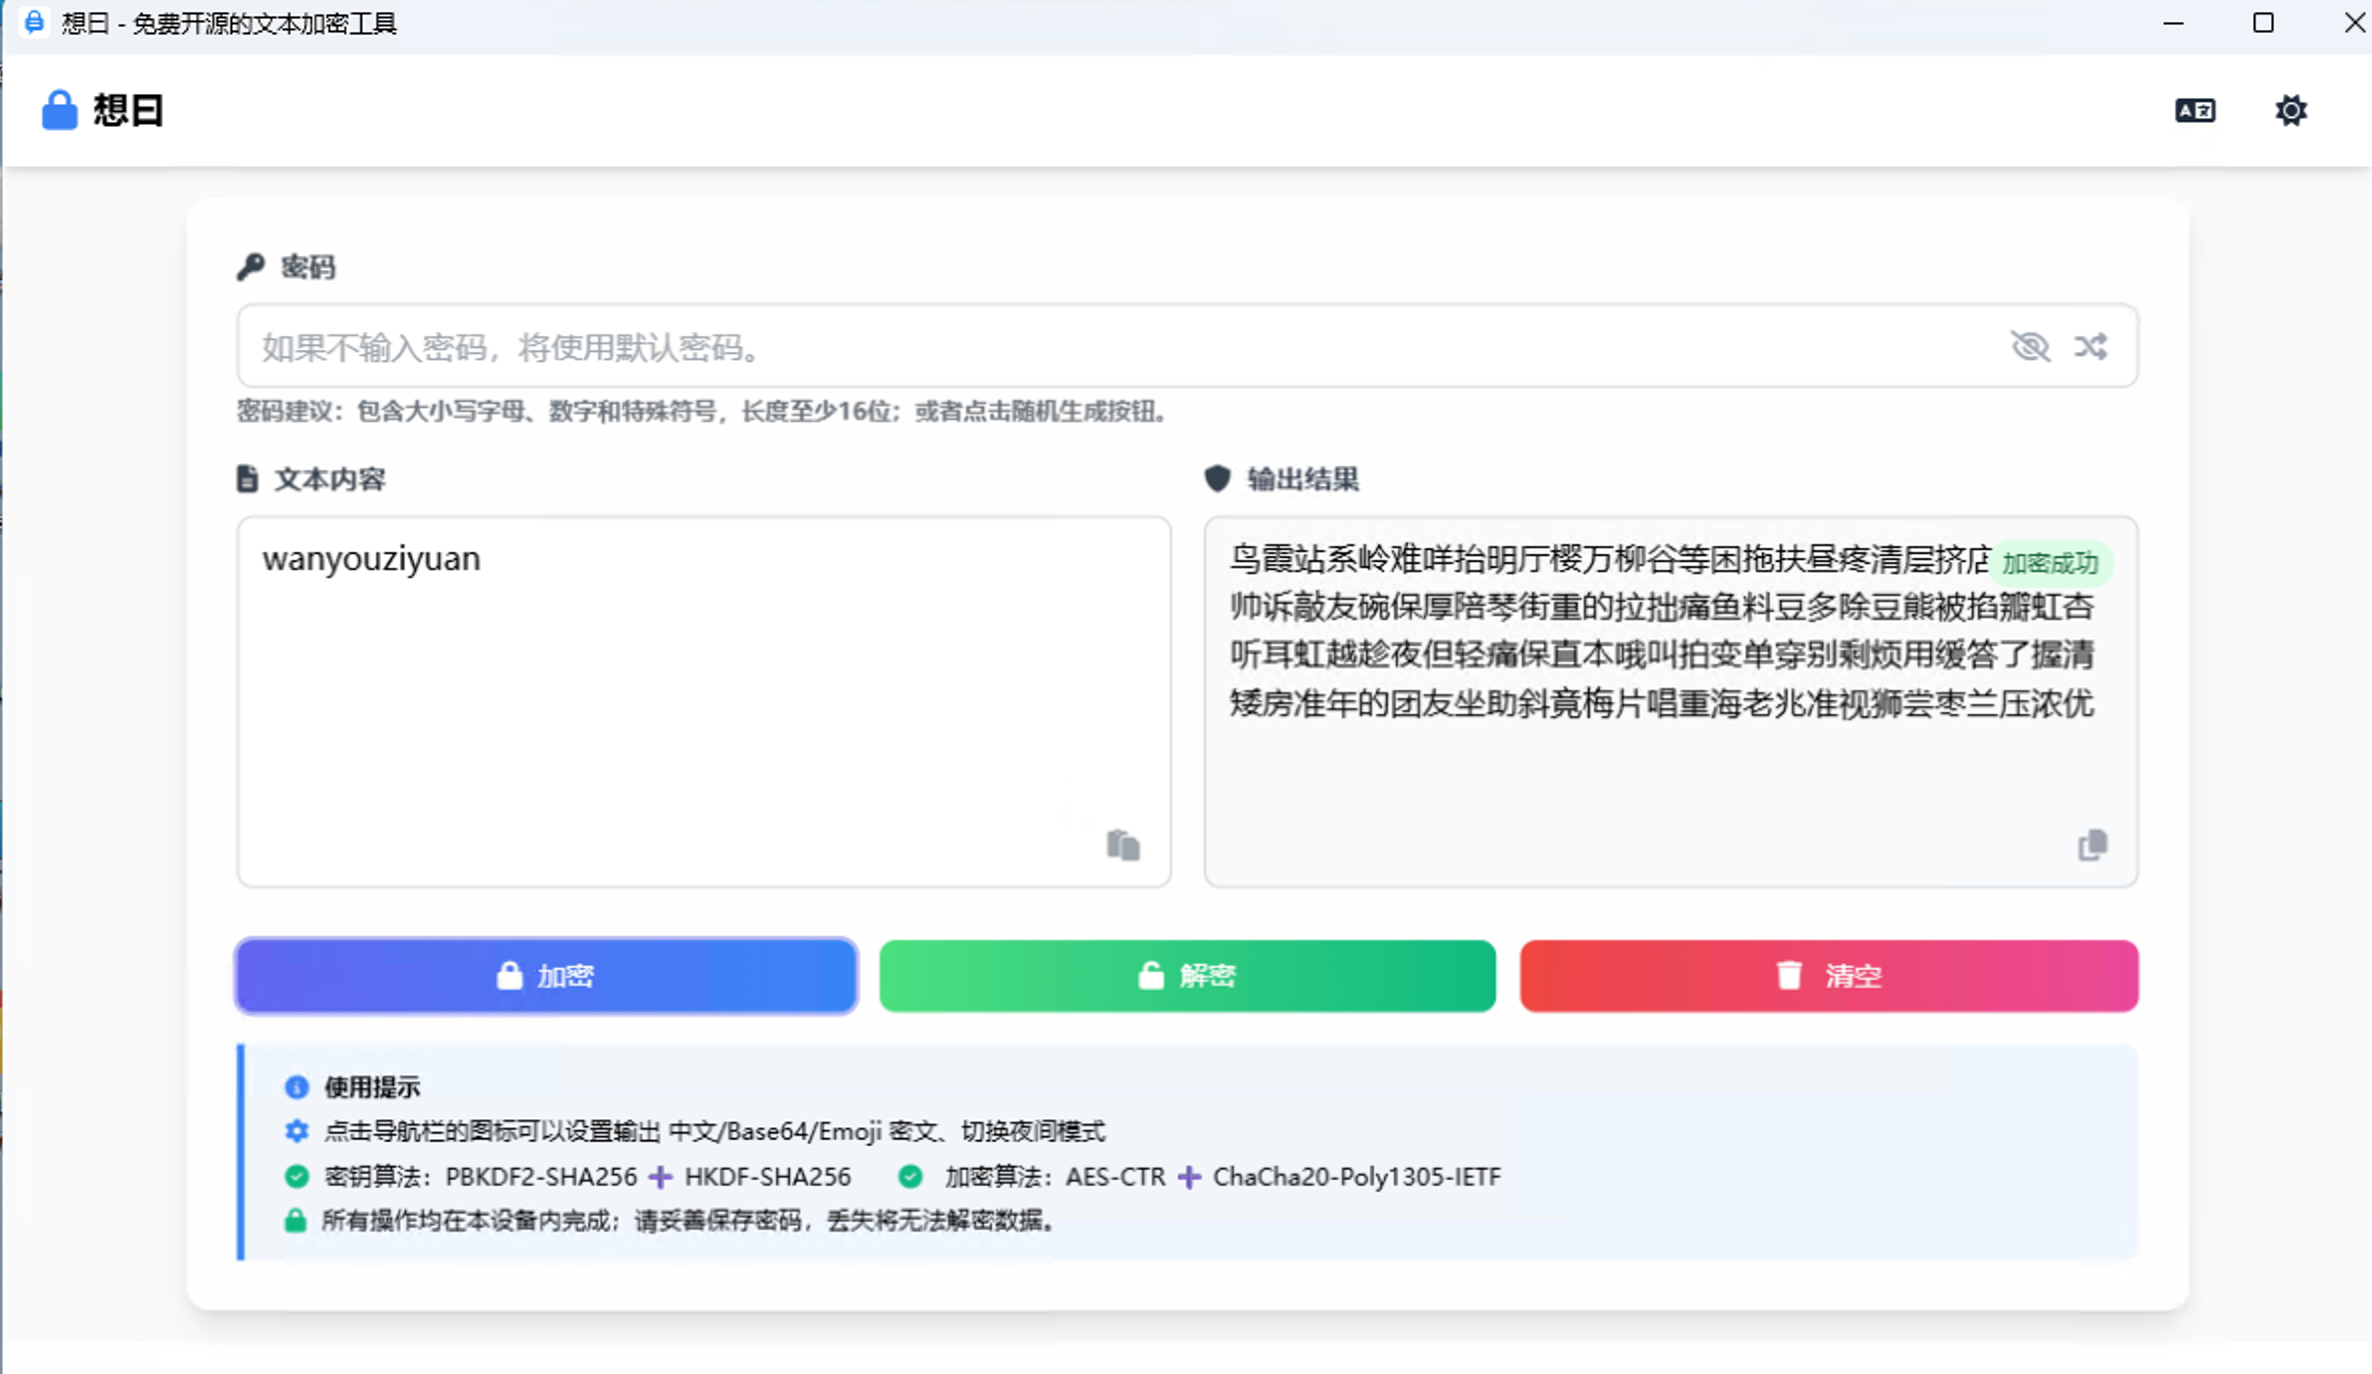Copy output result using copy icon
2372x1374 pixels.
(2093, 846)
